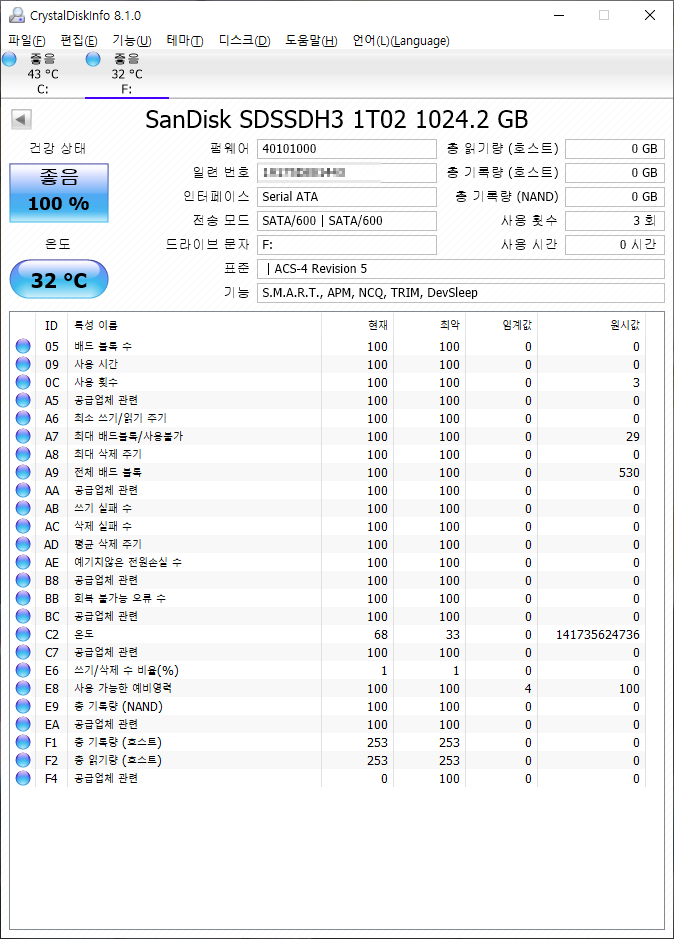Click status circle for drive C:

(9, 59)
